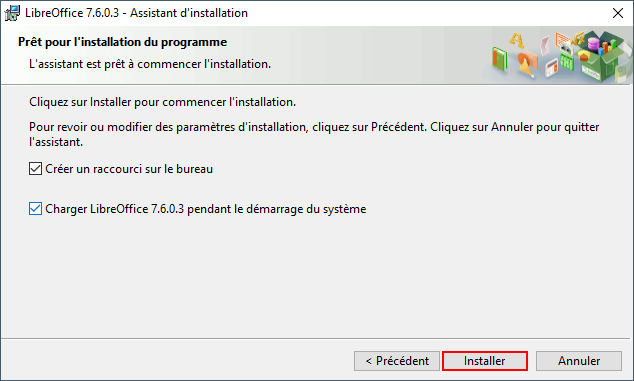The height and width of the screenshot is (381, 634).
Task: Cancel setup with the Annuler button
Action: click(x=579, y=361)
